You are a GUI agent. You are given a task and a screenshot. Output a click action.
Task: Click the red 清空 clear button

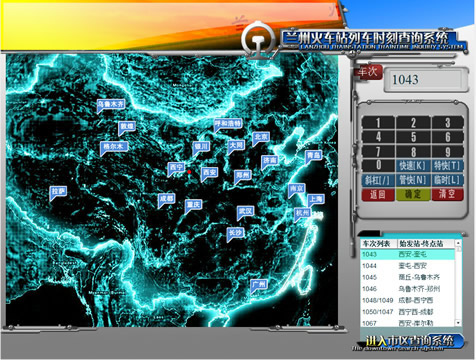click(x=447, y=194)
